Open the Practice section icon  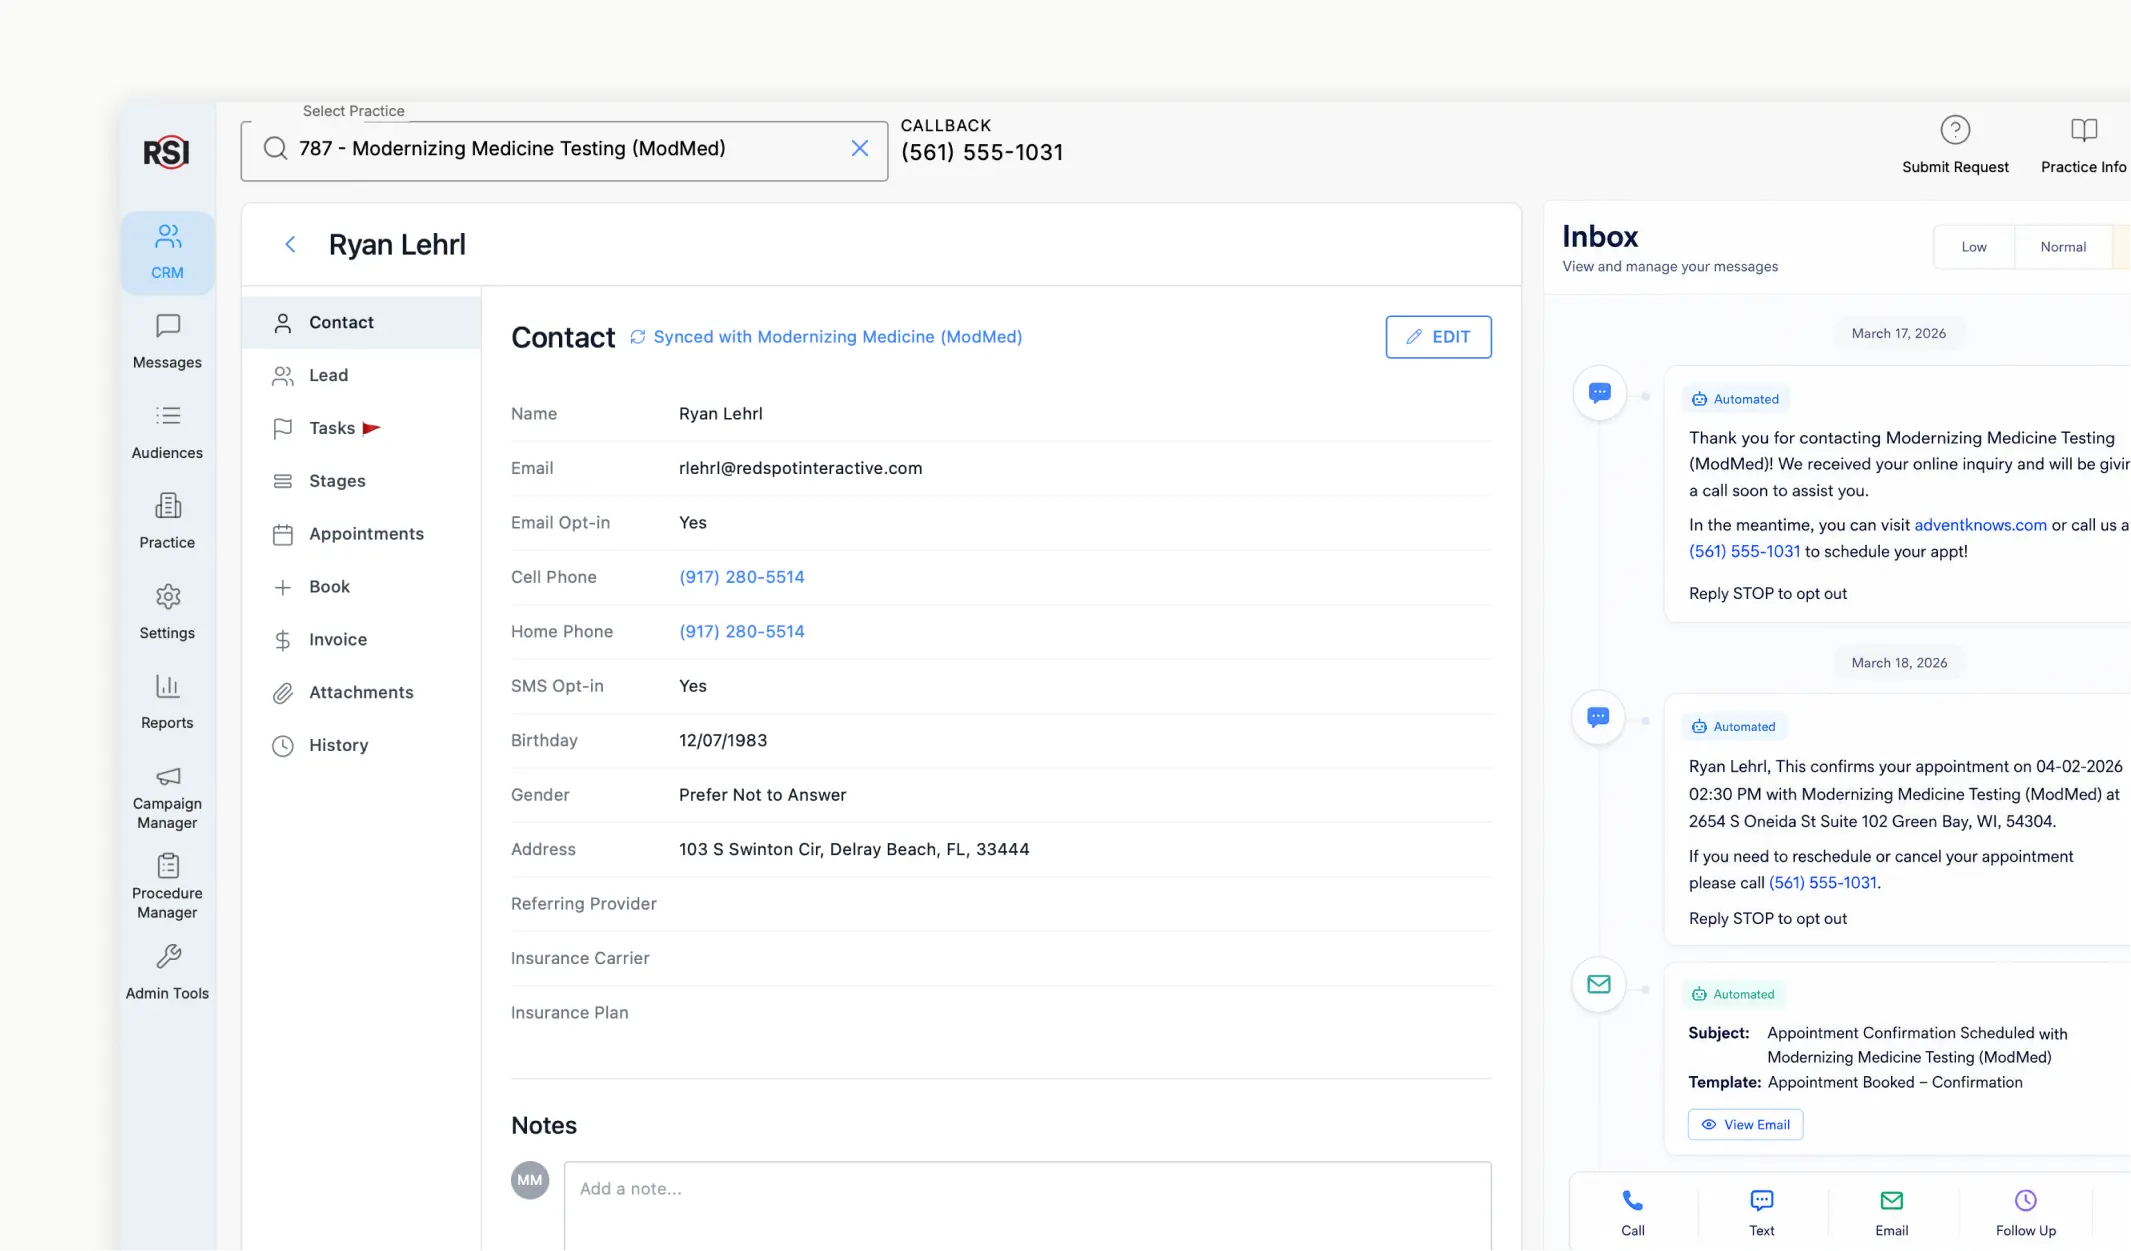[x=167, y=506]
